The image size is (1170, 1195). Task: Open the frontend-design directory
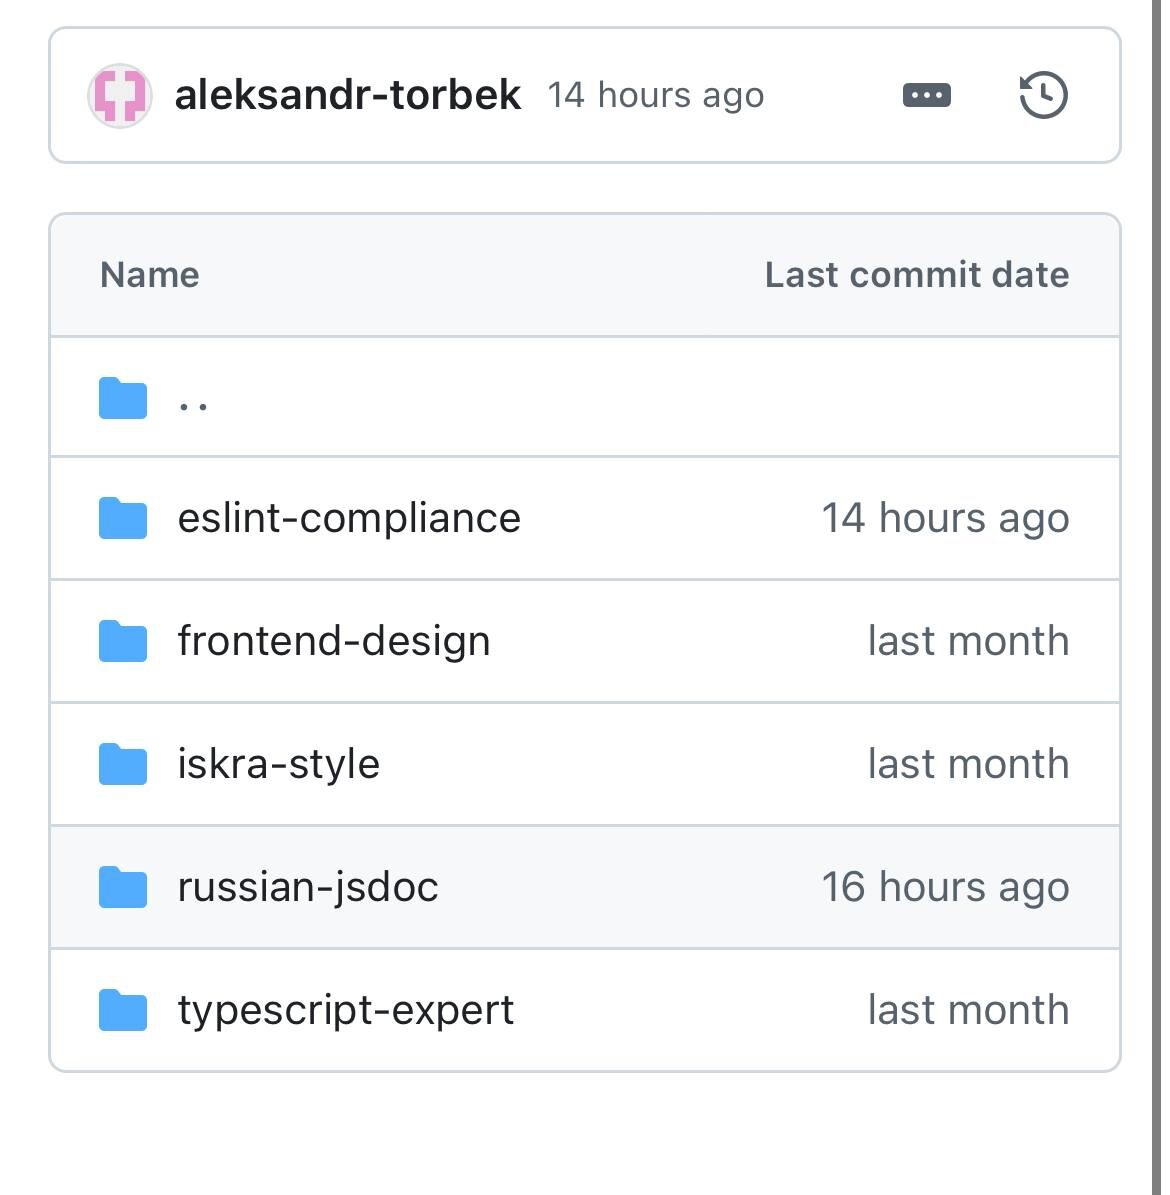[x=333, y=641]
